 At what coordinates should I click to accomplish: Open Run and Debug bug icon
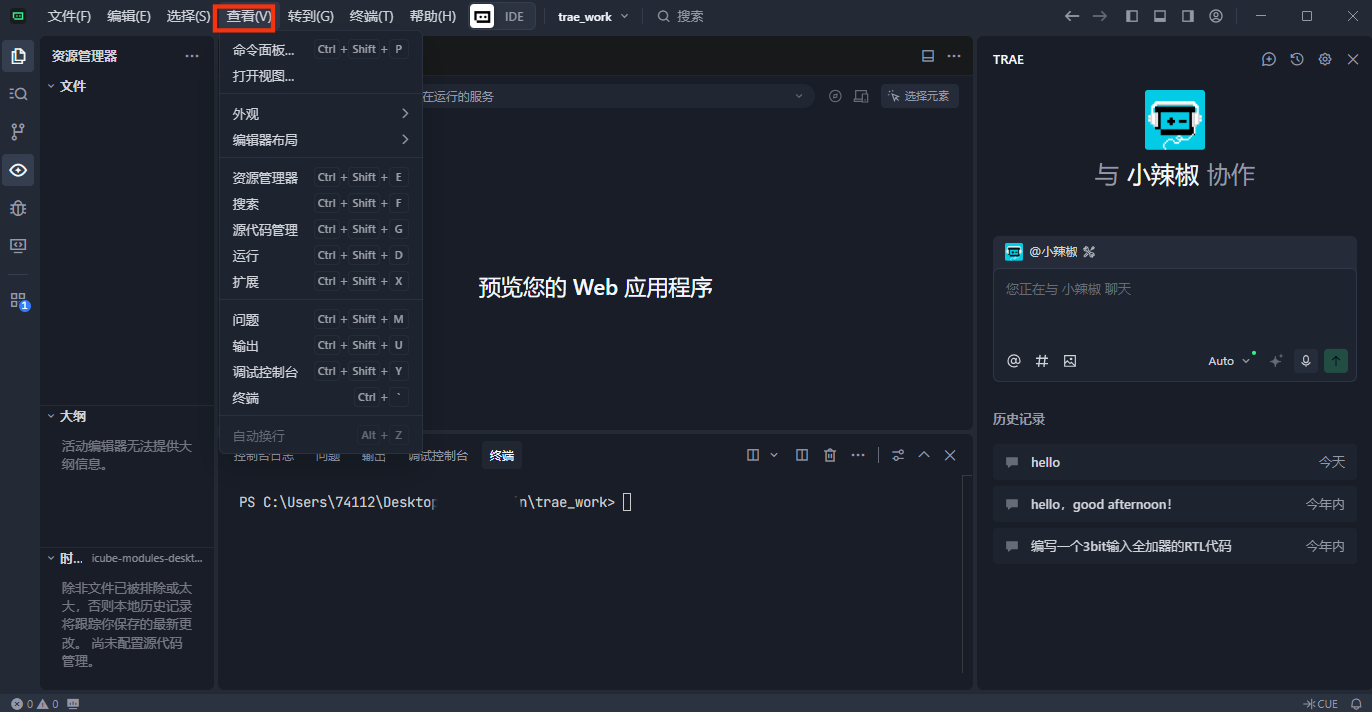(x=18, y=208)
